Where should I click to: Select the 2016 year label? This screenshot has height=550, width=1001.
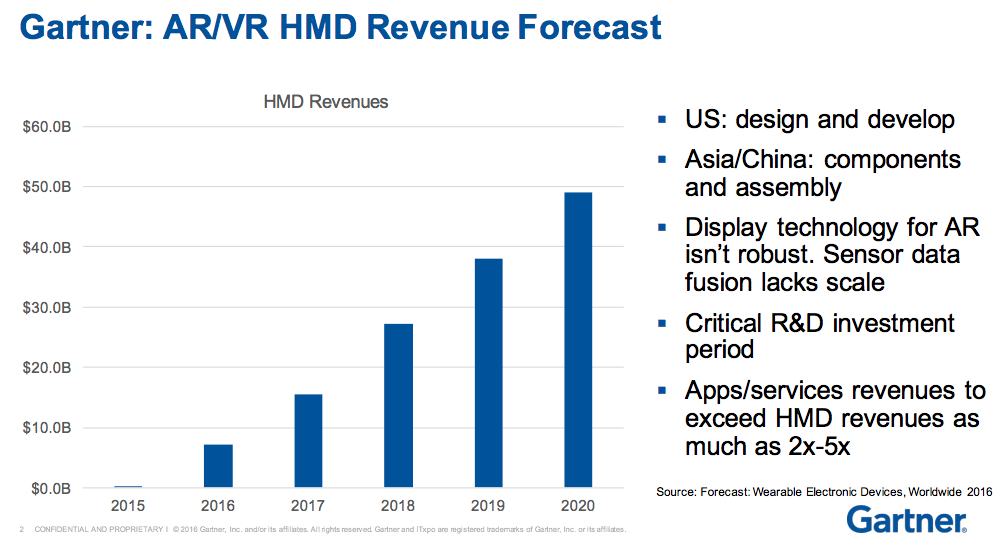(218, 506)
